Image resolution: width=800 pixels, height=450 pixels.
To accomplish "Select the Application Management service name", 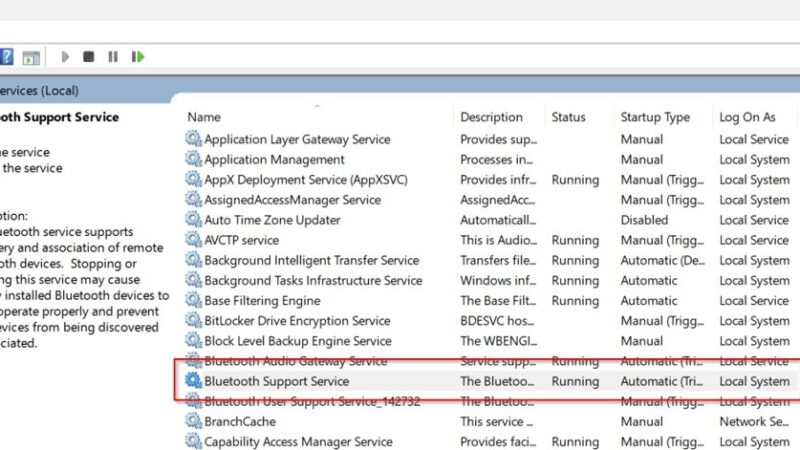I will pyautogui.click(x=274, y=160).
